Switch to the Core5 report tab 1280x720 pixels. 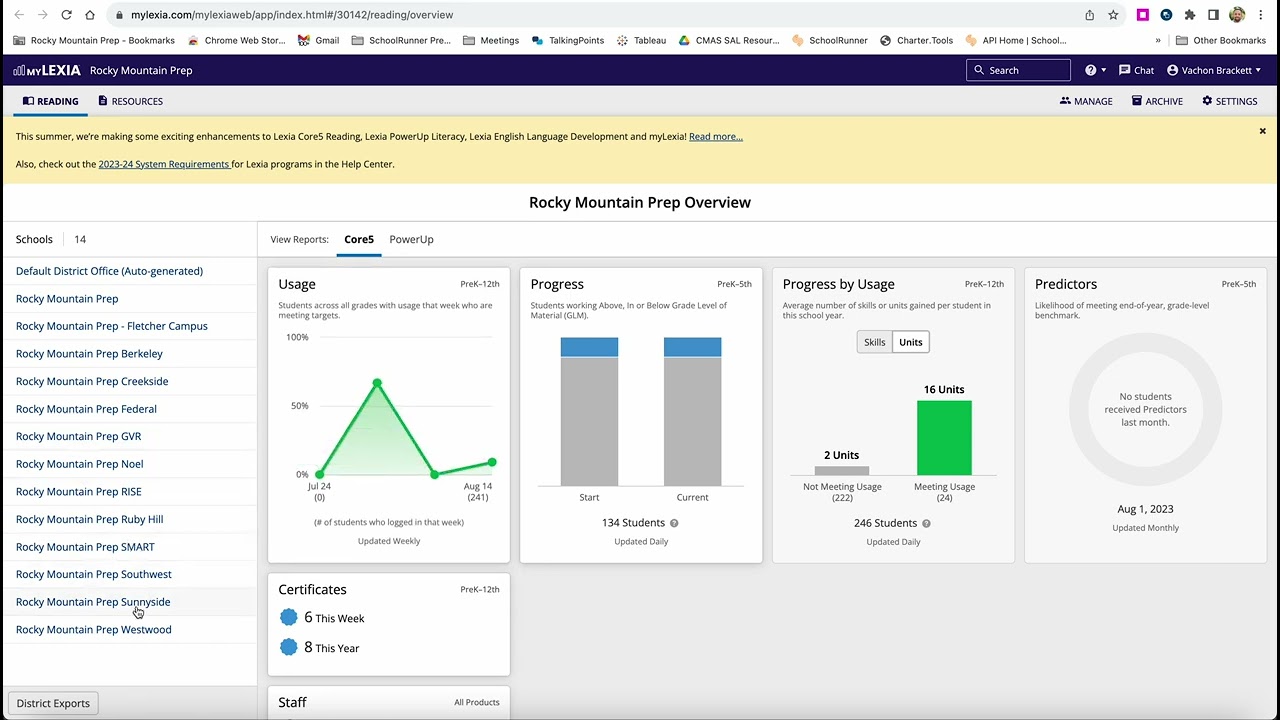359,240
